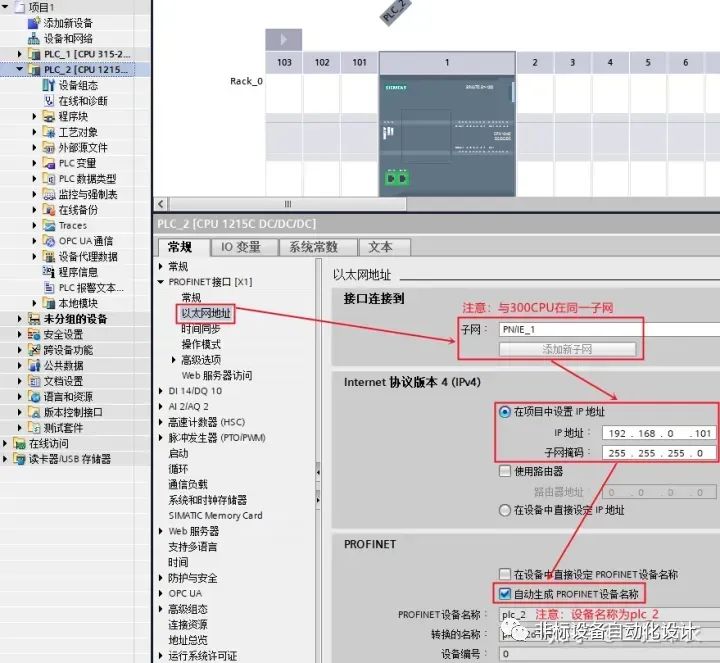Expand the DI 14/DQ 10 arrow

point(161,391)
